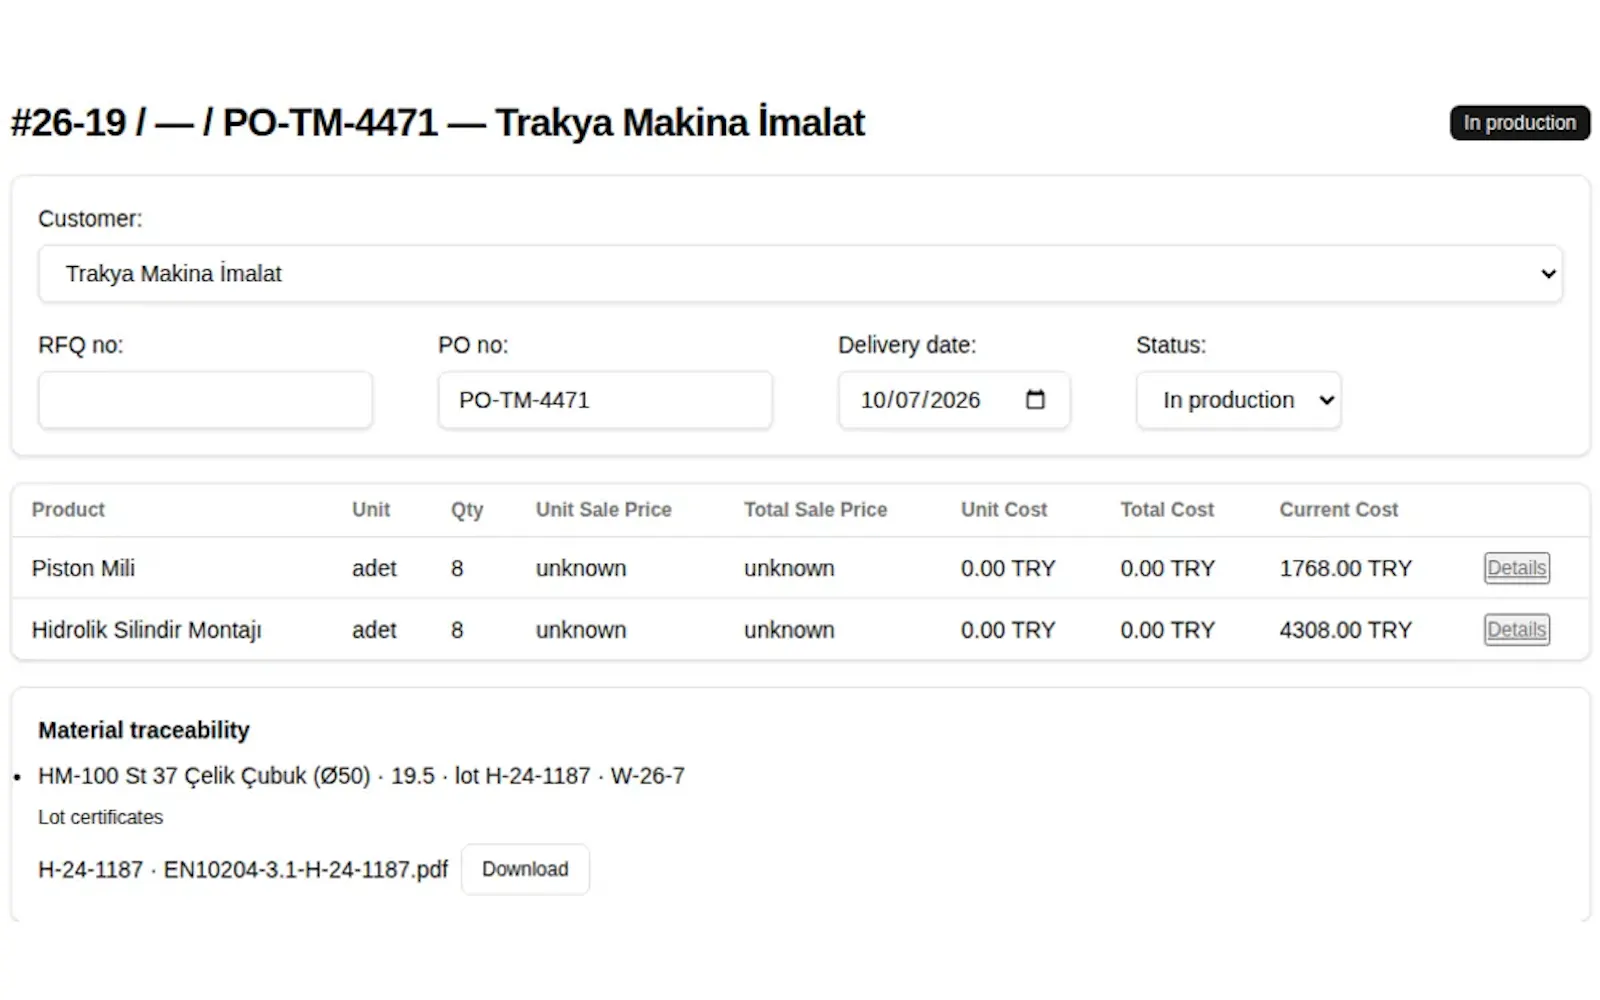Click the Total Cost column header
Screen dimensions: 1600x1000
(x=1167, y=510)
